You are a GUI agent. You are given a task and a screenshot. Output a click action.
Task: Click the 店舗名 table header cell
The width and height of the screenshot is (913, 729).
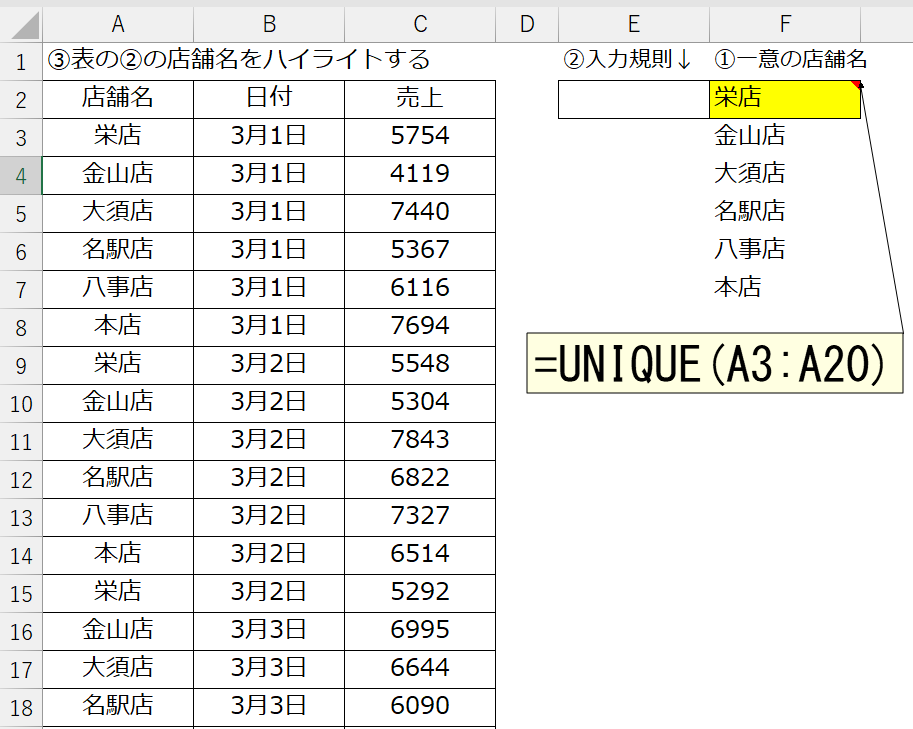118,100
